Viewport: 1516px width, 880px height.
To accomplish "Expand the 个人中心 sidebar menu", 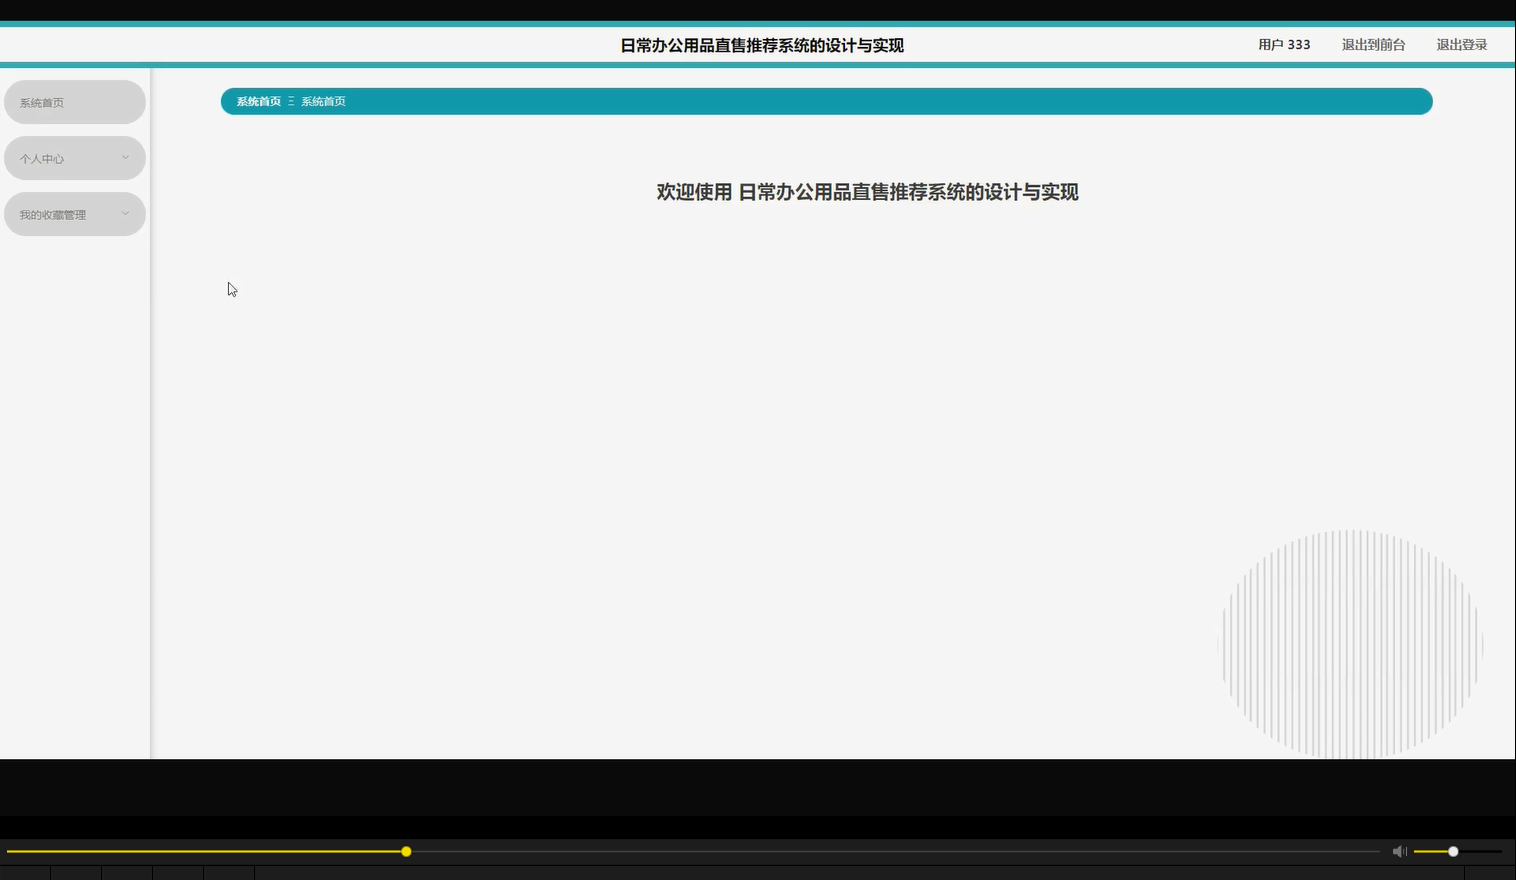I will pos(75,158).
